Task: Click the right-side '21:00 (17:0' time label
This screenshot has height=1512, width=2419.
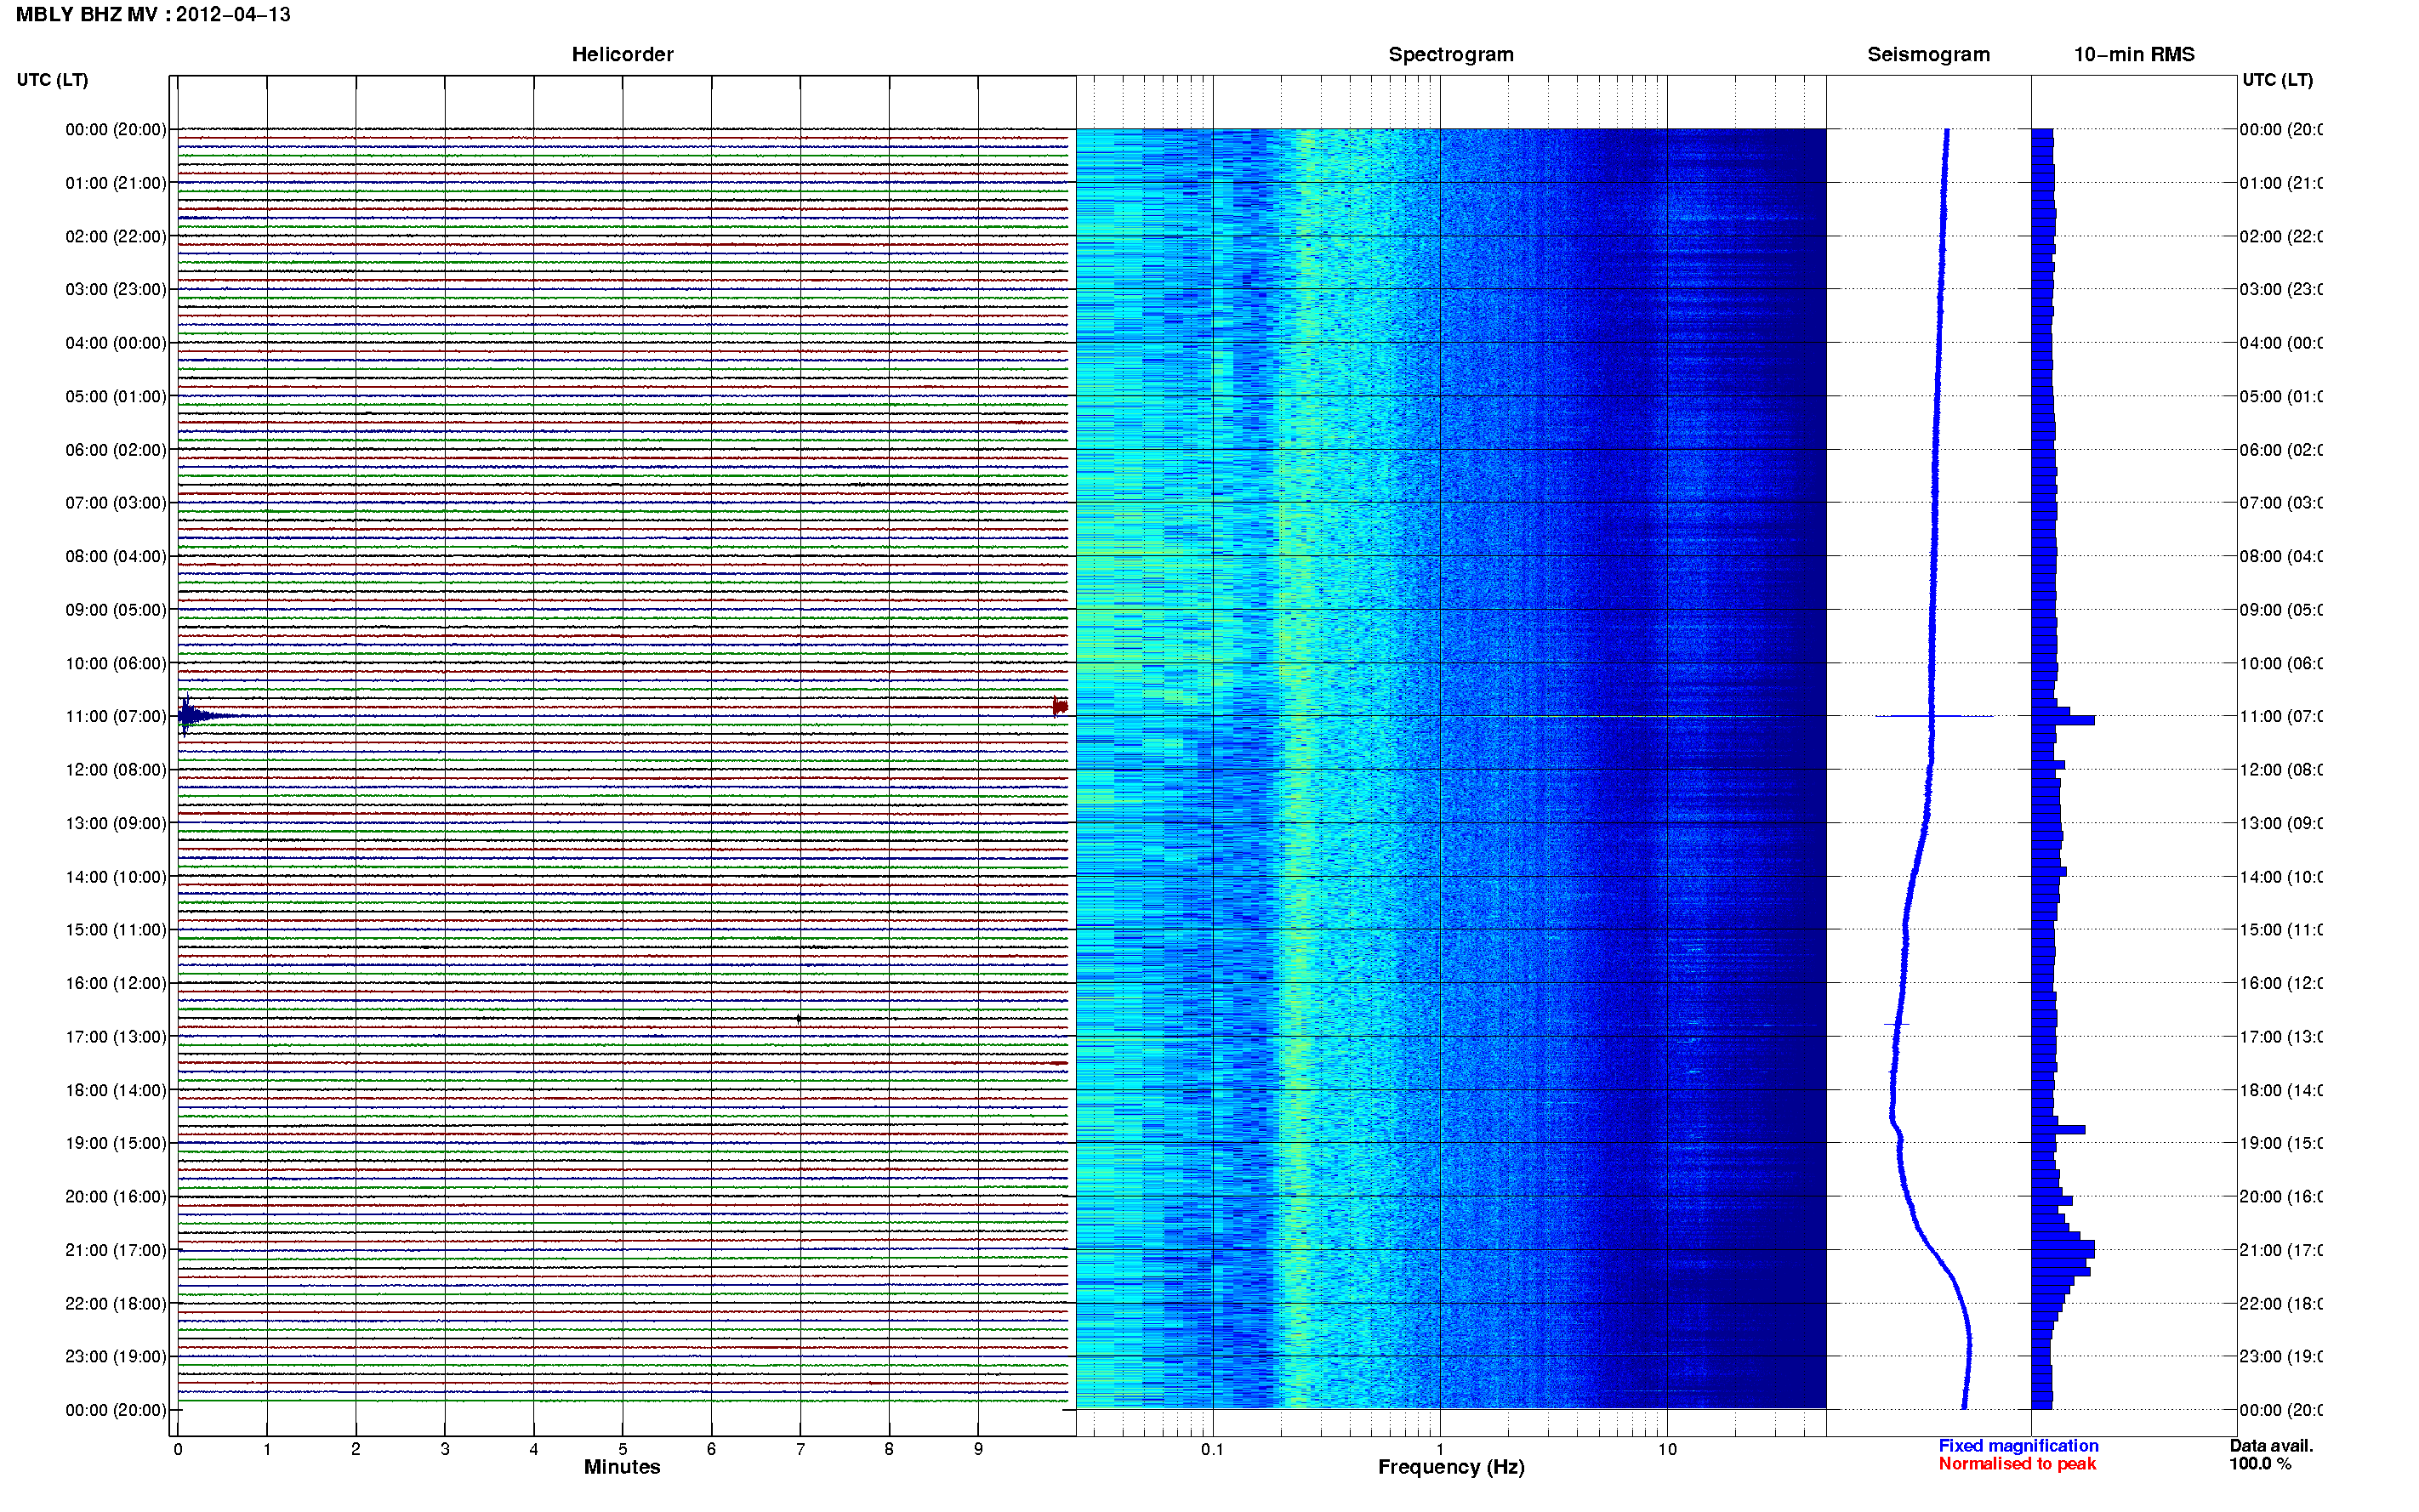Action: tap(2281, 1250)
